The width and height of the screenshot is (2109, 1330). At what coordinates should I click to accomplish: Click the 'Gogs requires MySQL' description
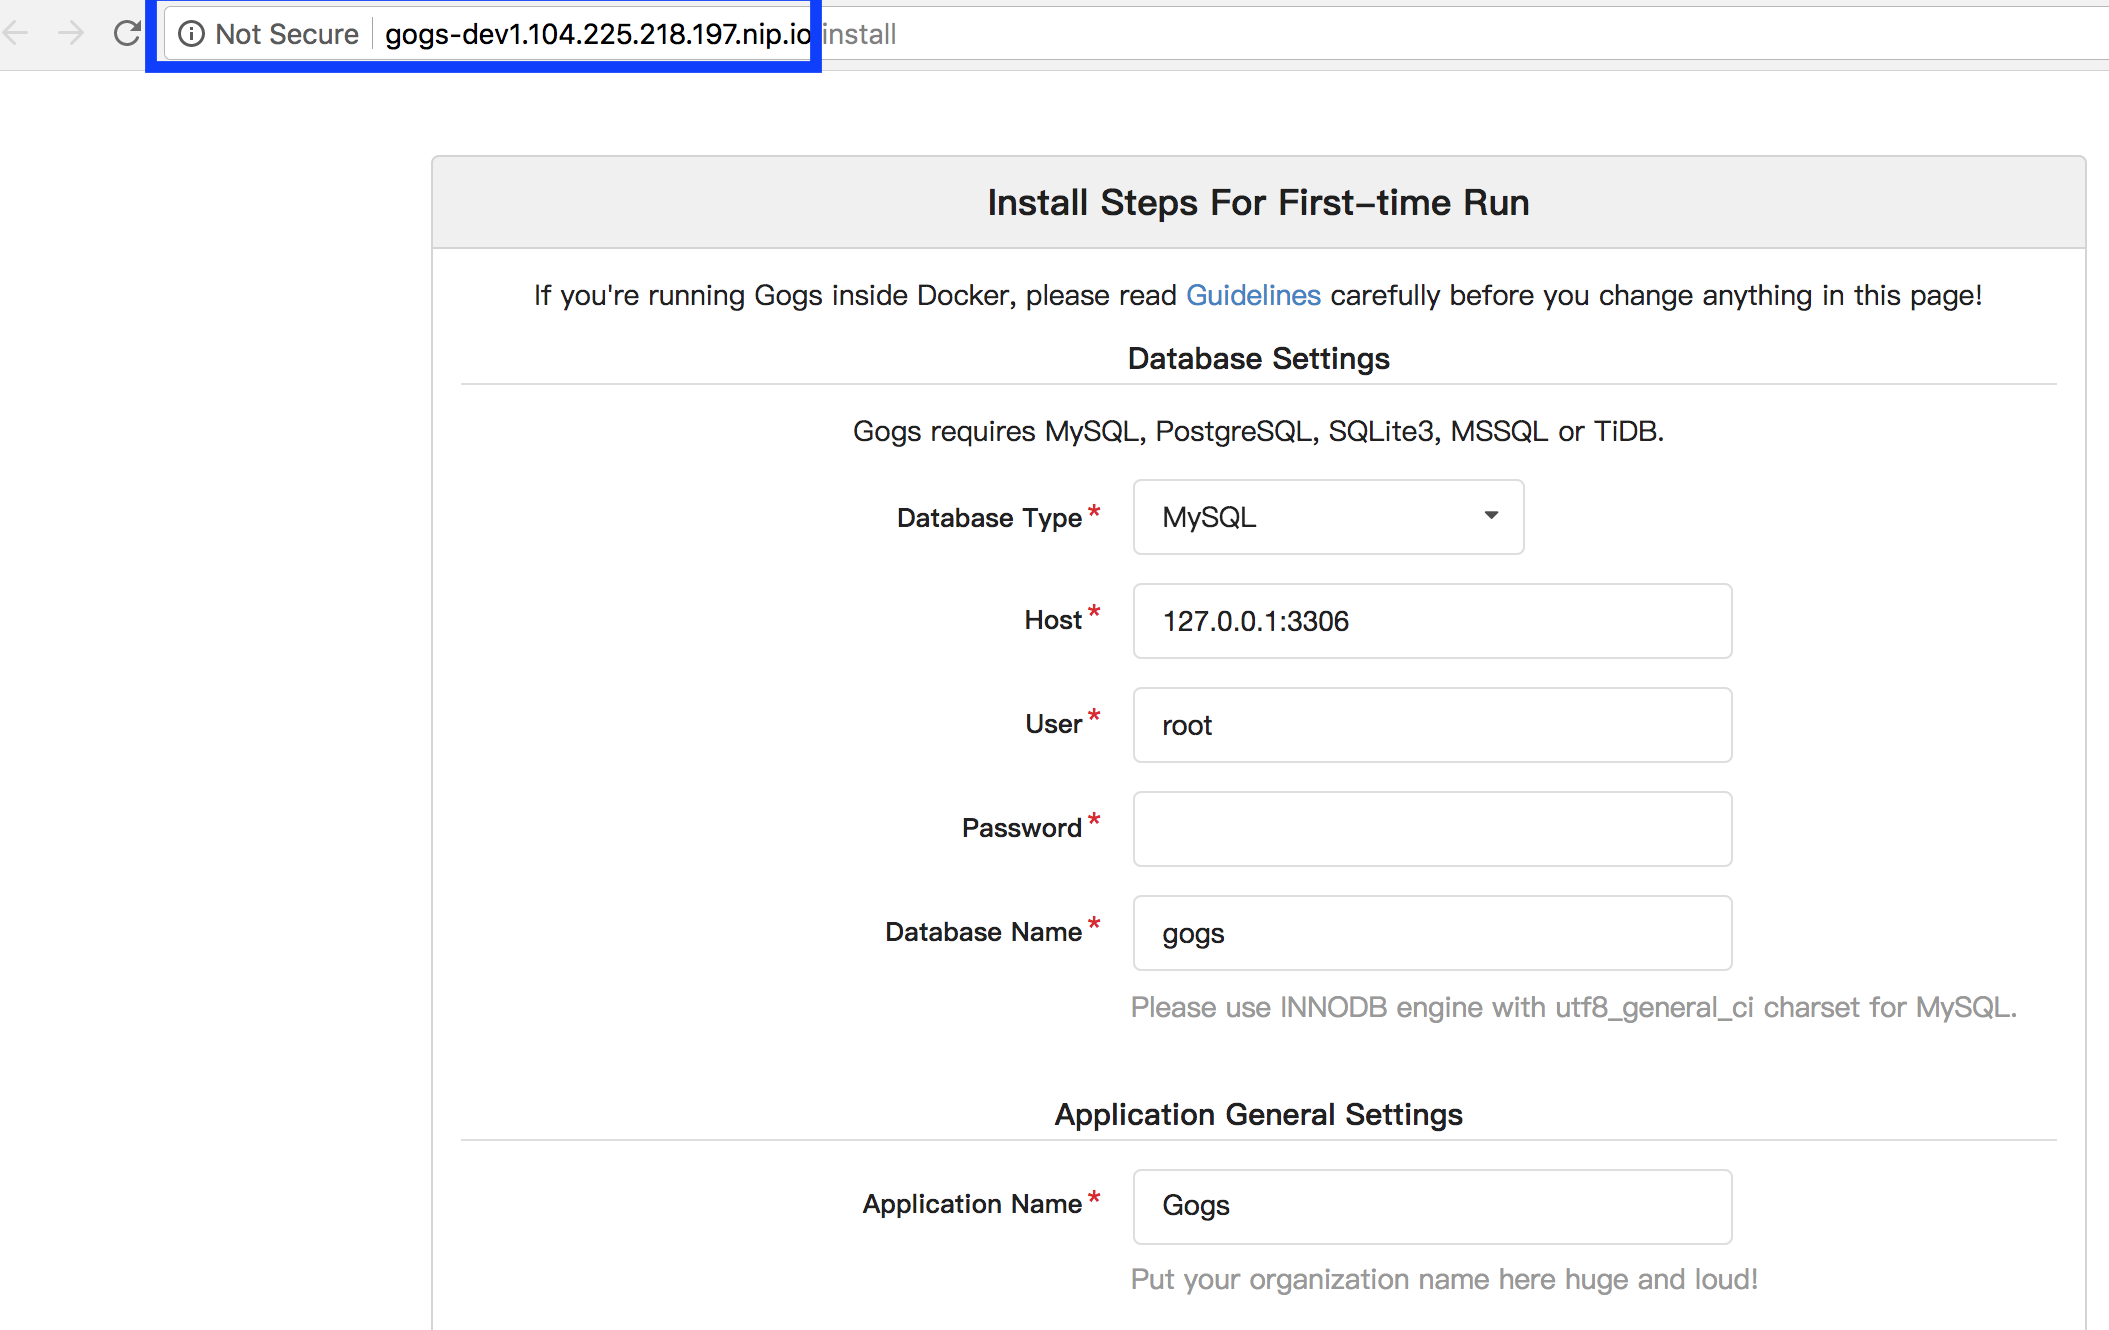coord(1258,431)
